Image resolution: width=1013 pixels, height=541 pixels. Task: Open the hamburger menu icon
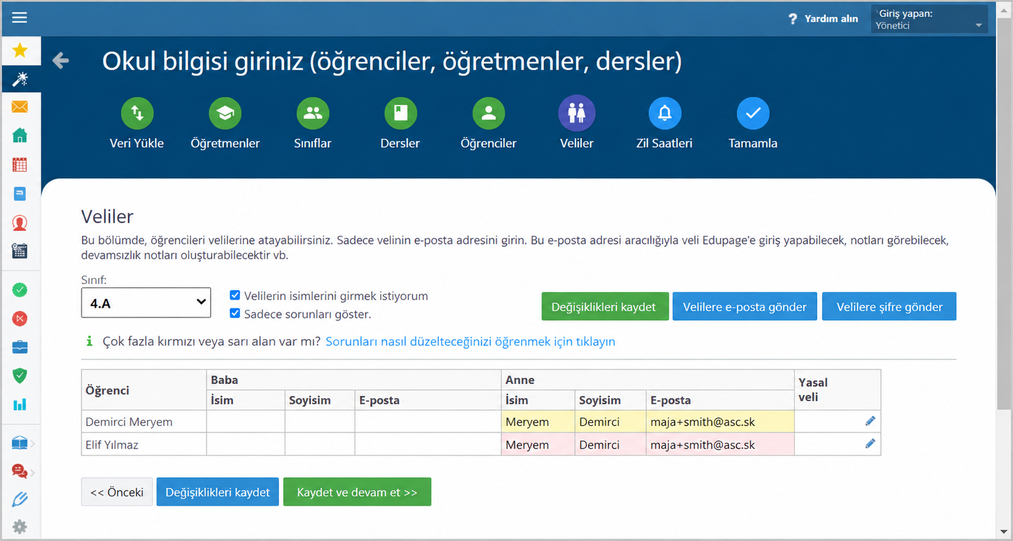[x=20, y=17]
